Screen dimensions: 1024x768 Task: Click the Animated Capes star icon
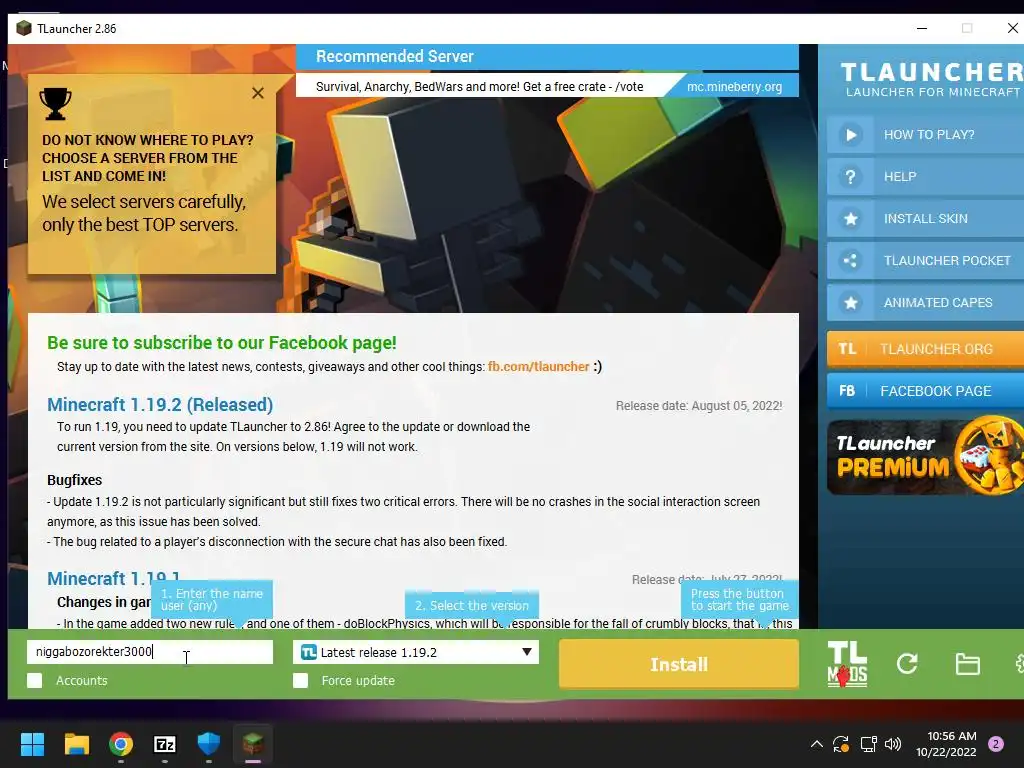pyautogui.click(x=850, y=302)
